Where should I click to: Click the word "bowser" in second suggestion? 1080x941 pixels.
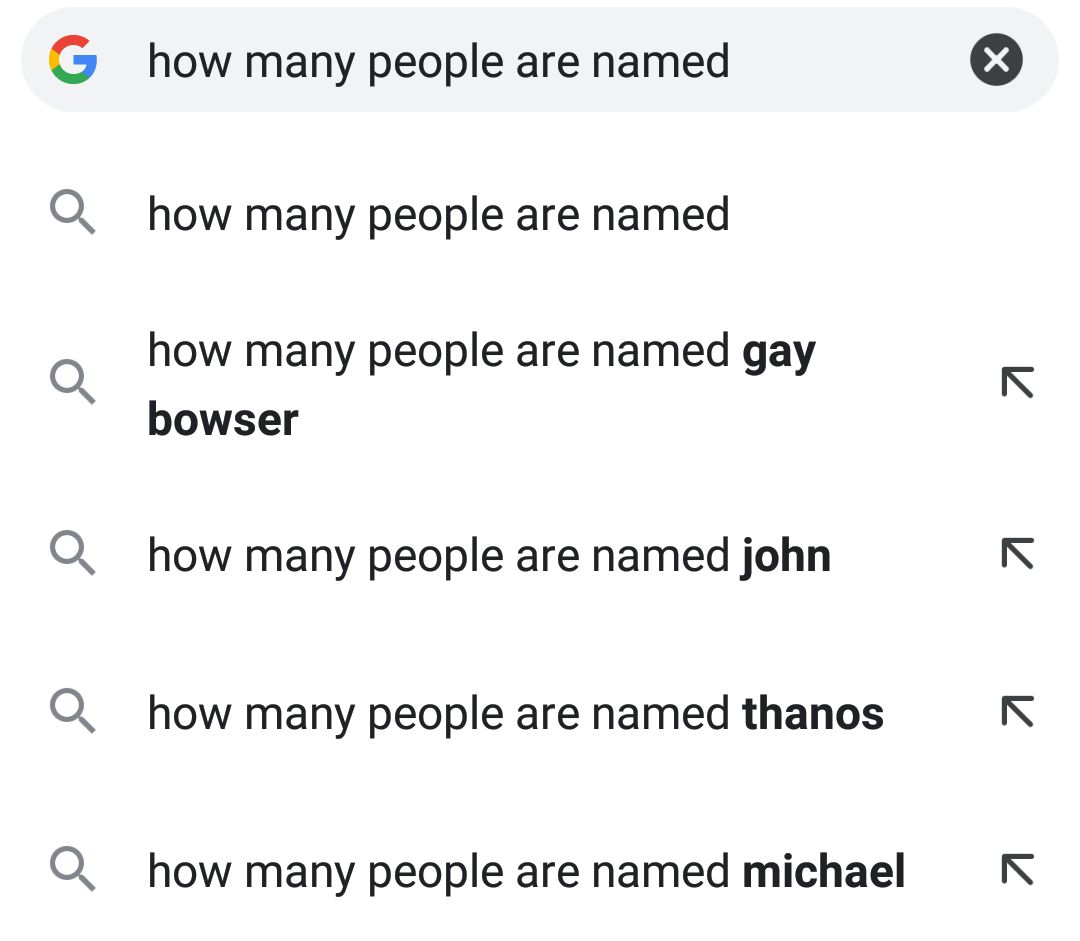coord(223,420)
